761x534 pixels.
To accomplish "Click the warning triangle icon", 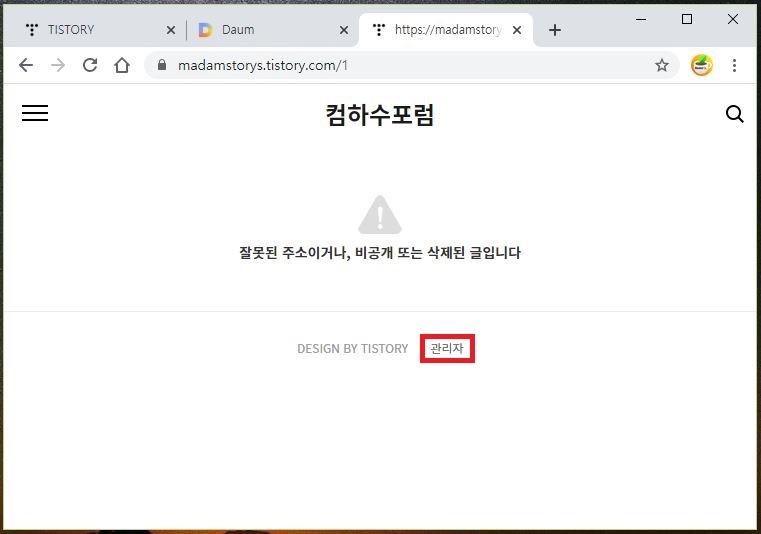I will pyautogui.click(x=380, y=215).
